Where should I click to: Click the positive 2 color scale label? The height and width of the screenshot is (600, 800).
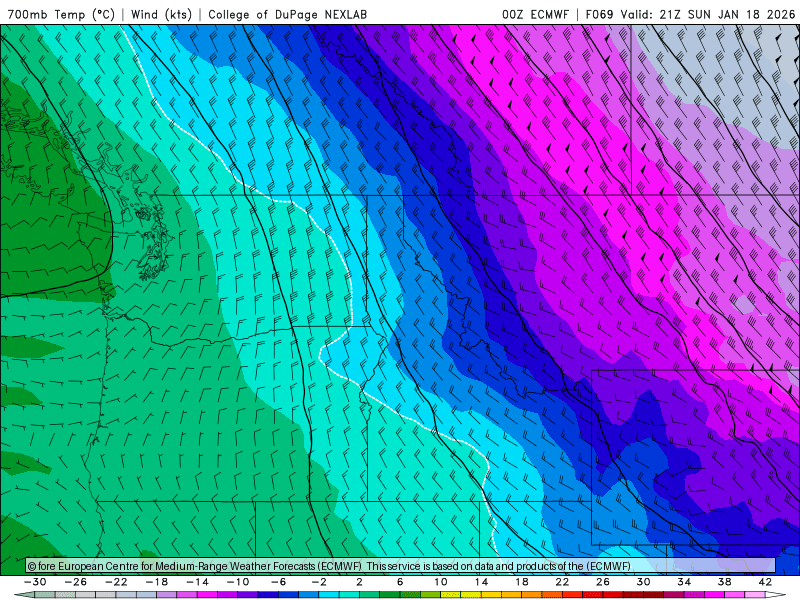click(x=360, y=582)
